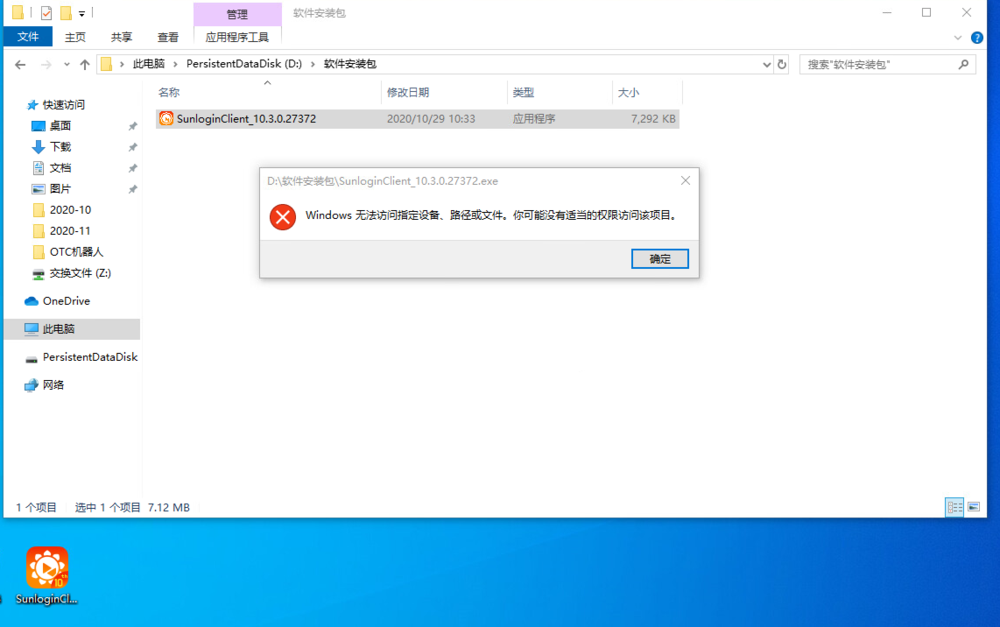Viewport: 1000px width, 627px height.
Task: Select PersistentDataDisk in navigation pane
Action: (90, 357)
